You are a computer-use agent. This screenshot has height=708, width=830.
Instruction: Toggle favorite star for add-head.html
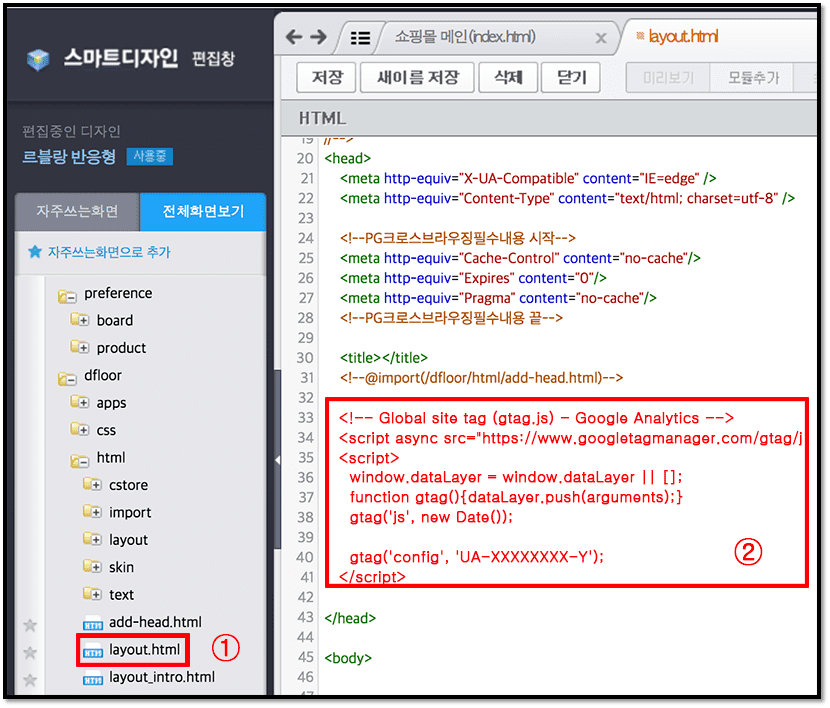(x=30, y=626)
